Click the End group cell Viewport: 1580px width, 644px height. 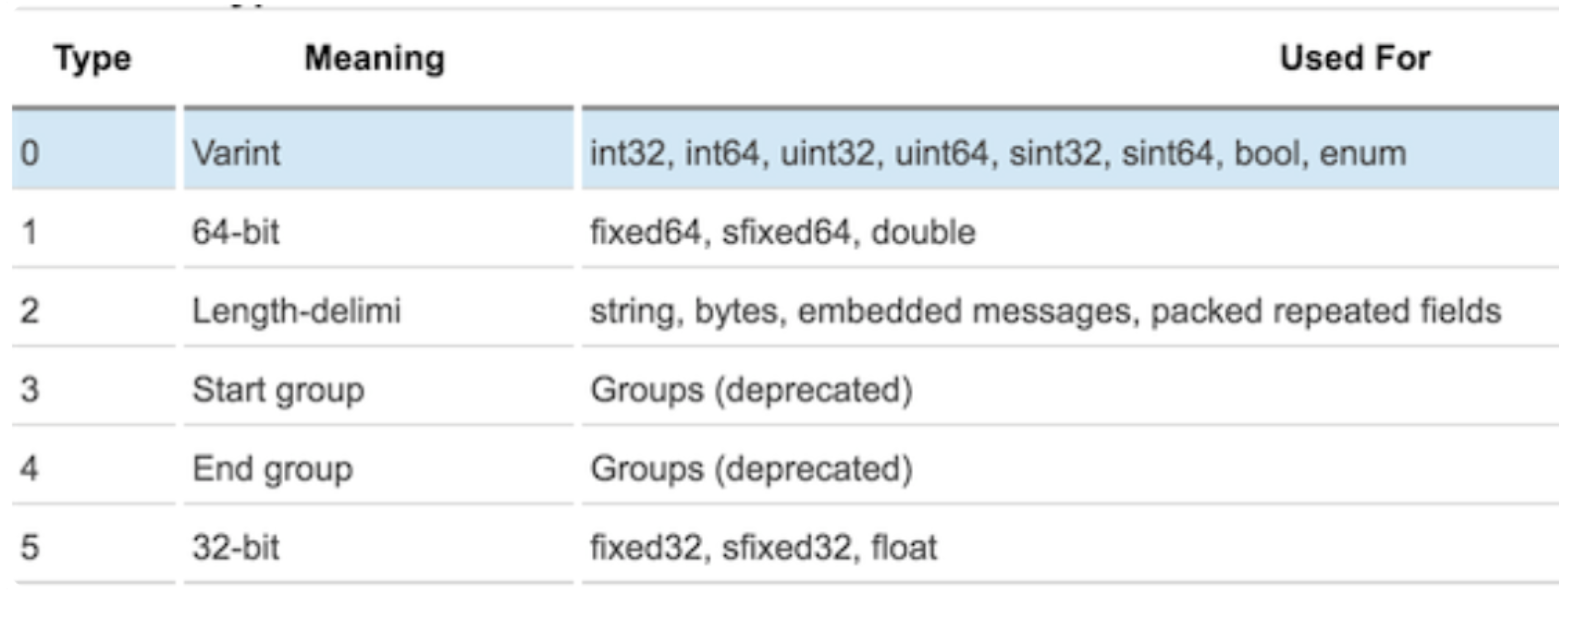[272, 469]
